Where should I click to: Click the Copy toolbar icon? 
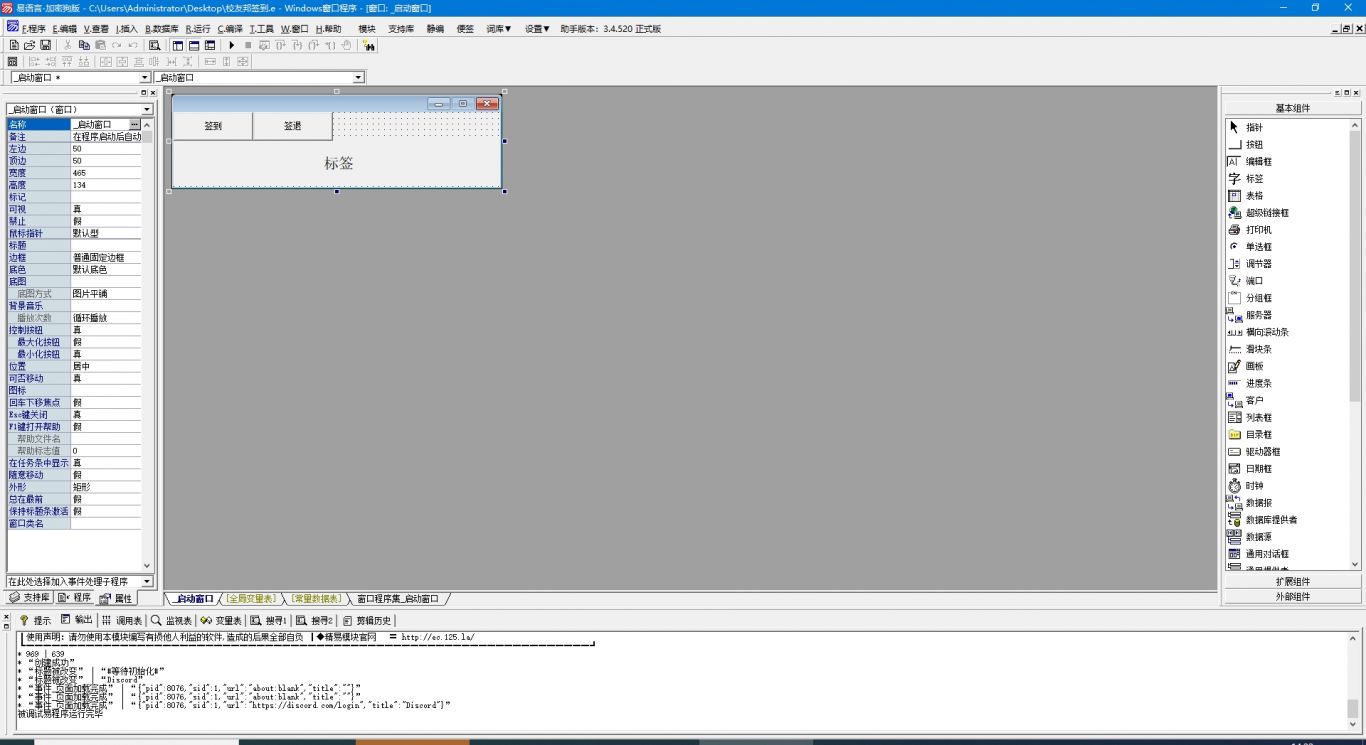click(x=84, y=45)
